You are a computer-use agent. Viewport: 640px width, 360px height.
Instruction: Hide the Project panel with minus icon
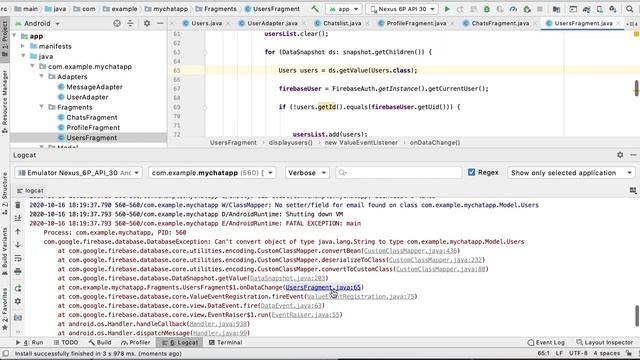pyautogui.click(x=160, y=23)
